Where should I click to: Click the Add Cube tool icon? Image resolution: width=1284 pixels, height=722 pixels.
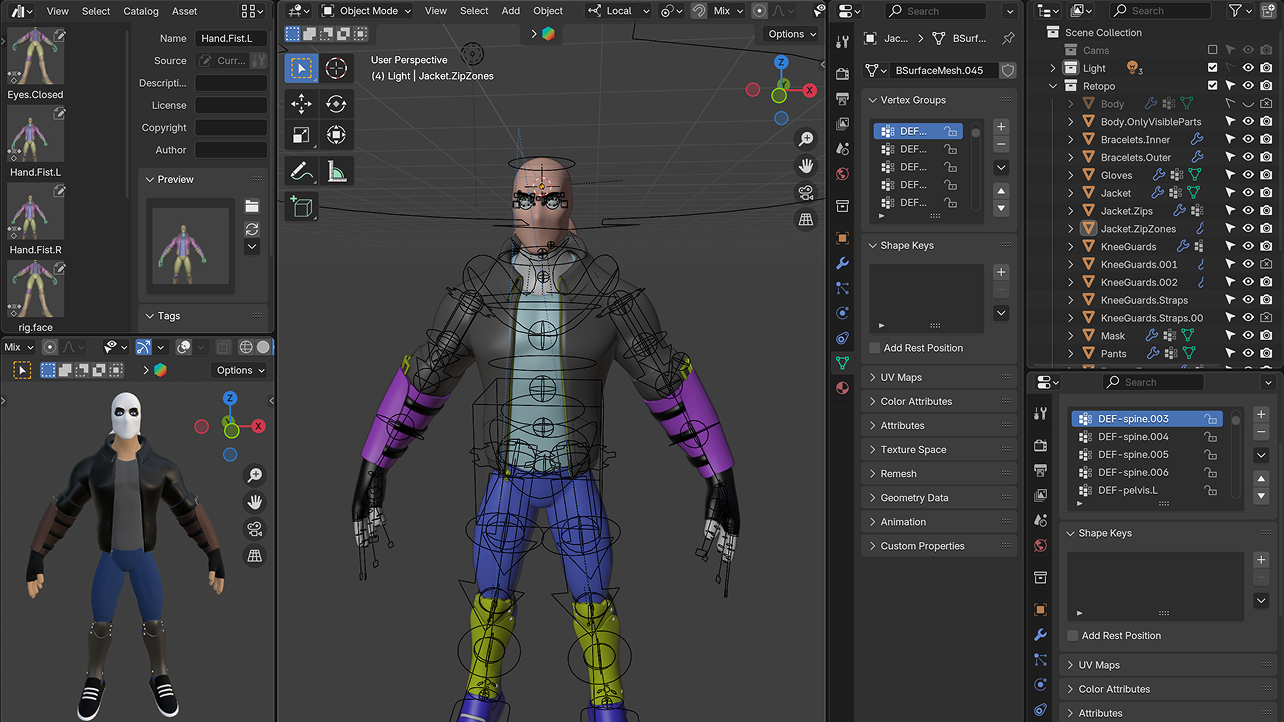pos(301,207)
